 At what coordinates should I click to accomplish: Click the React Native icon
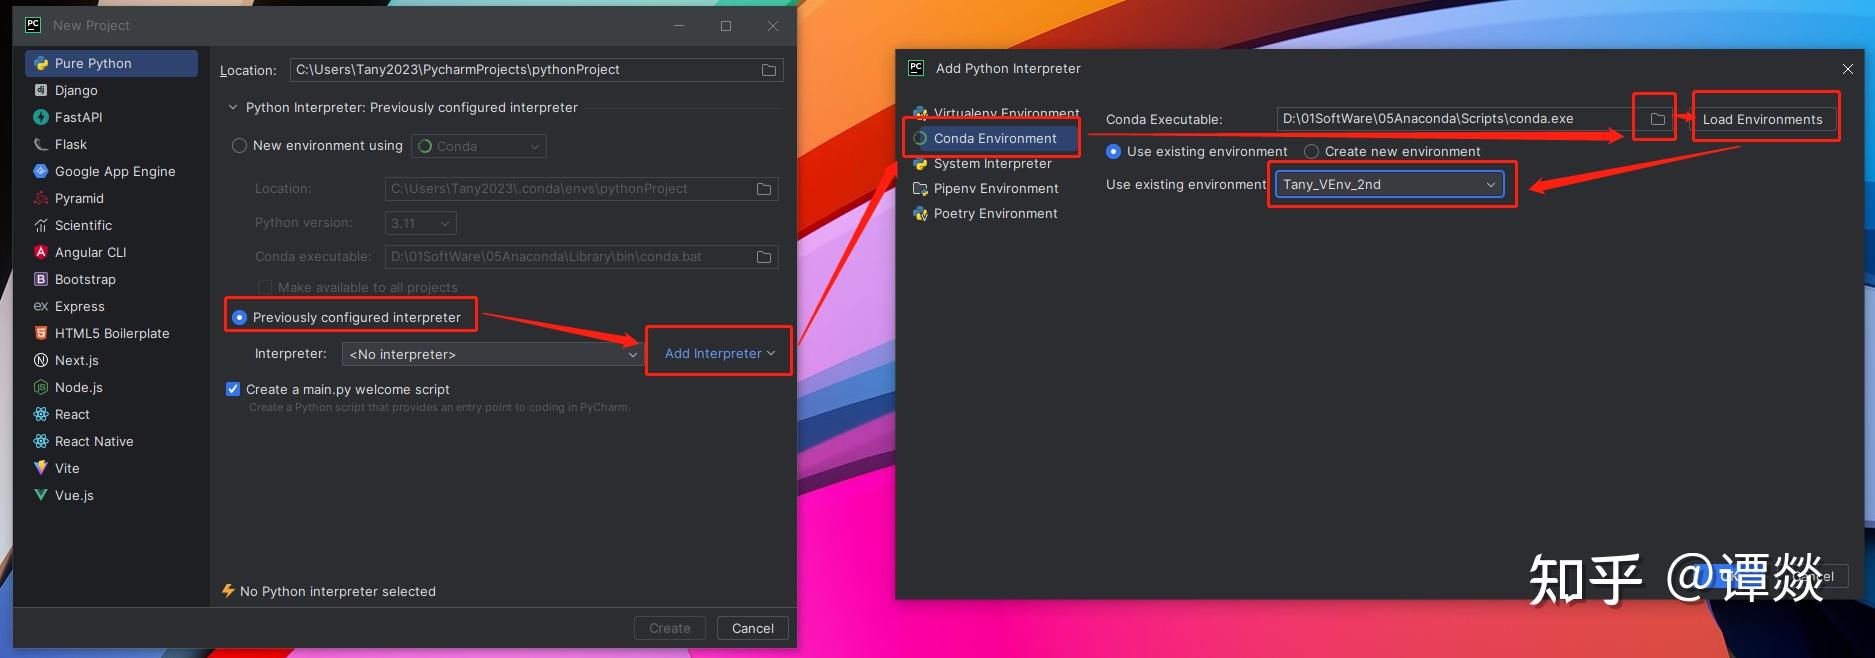(41, 441)
